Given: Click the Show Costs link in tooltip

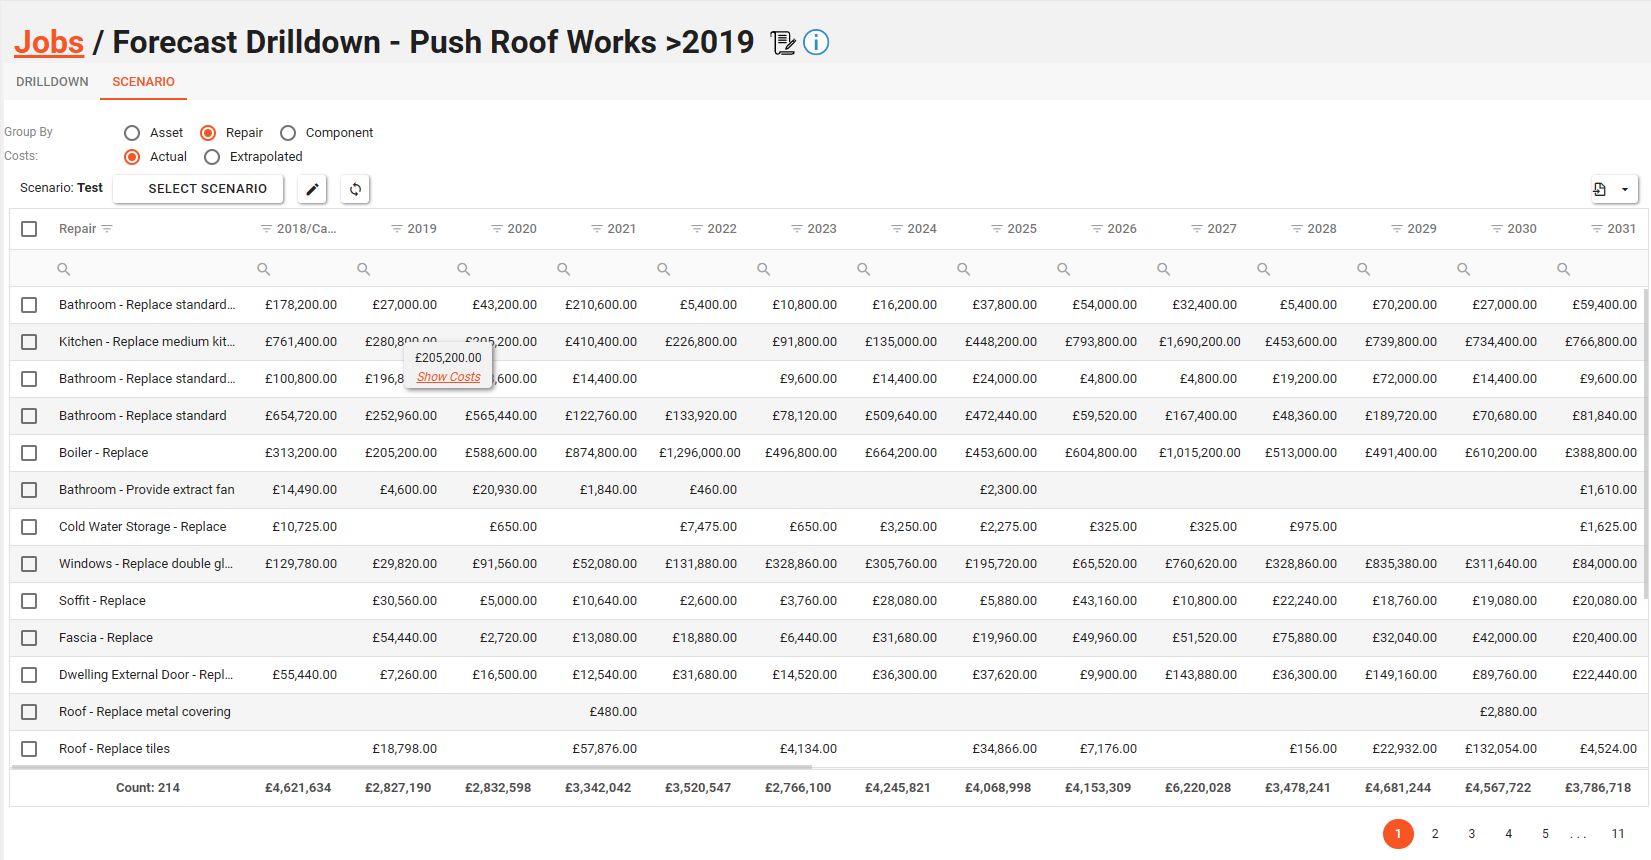Looking at the screenshot, I should pos(448,377).
